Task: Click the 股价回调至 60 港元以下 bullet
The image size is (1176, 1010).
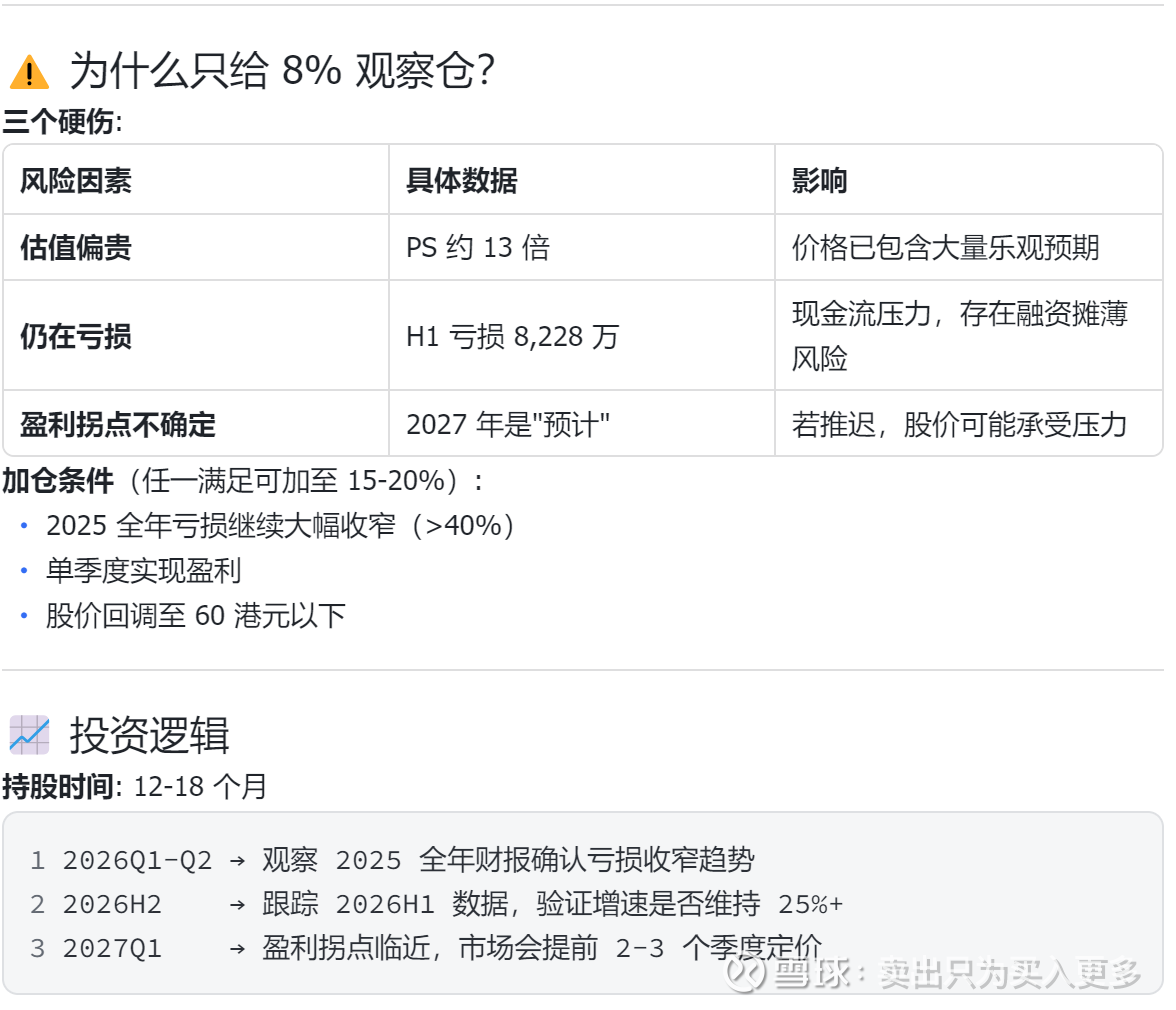Action: click(195, 615)
